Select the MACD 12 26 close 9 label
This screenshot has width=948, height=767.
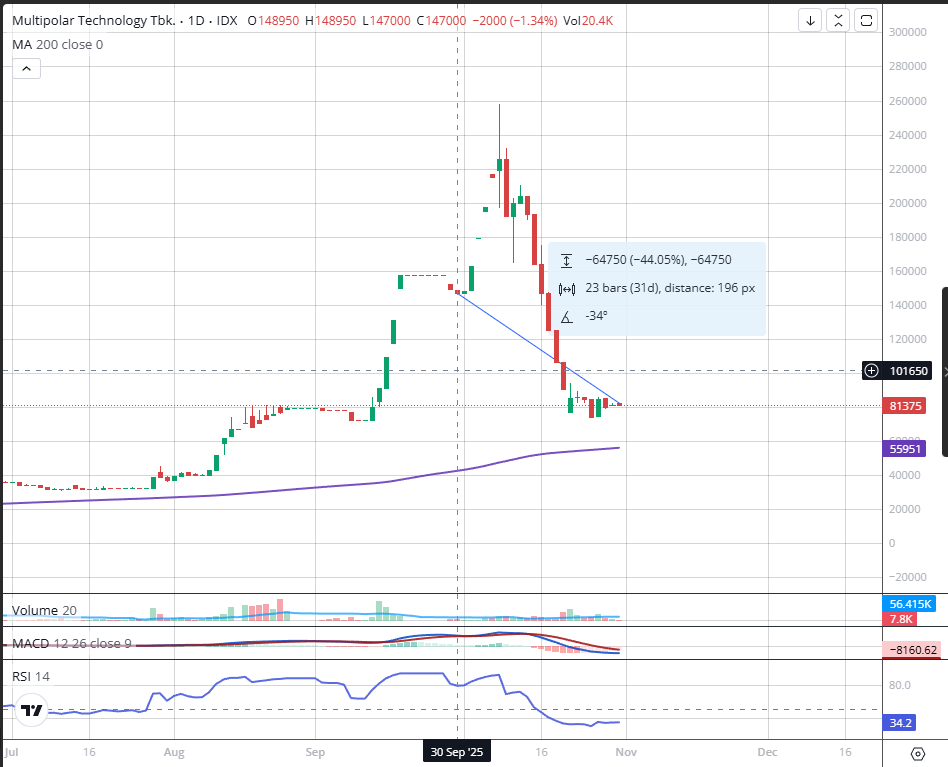tap(71, 644)
